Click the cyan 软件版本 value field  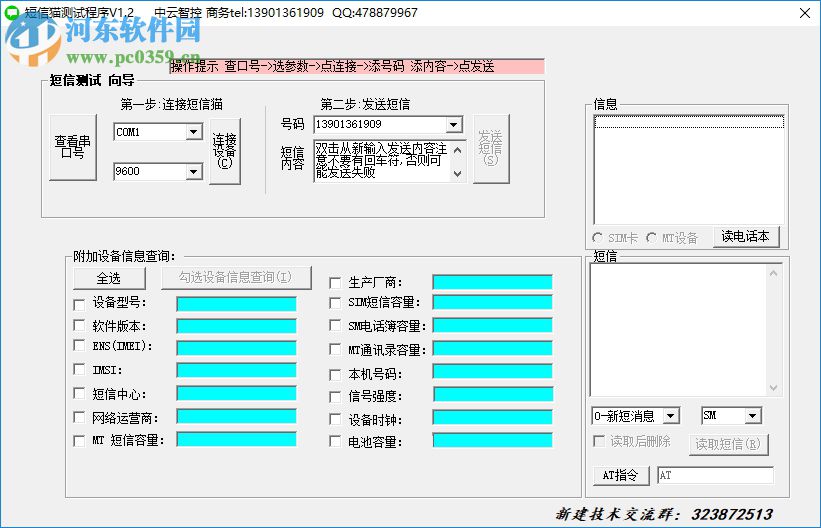click(237, 326)
